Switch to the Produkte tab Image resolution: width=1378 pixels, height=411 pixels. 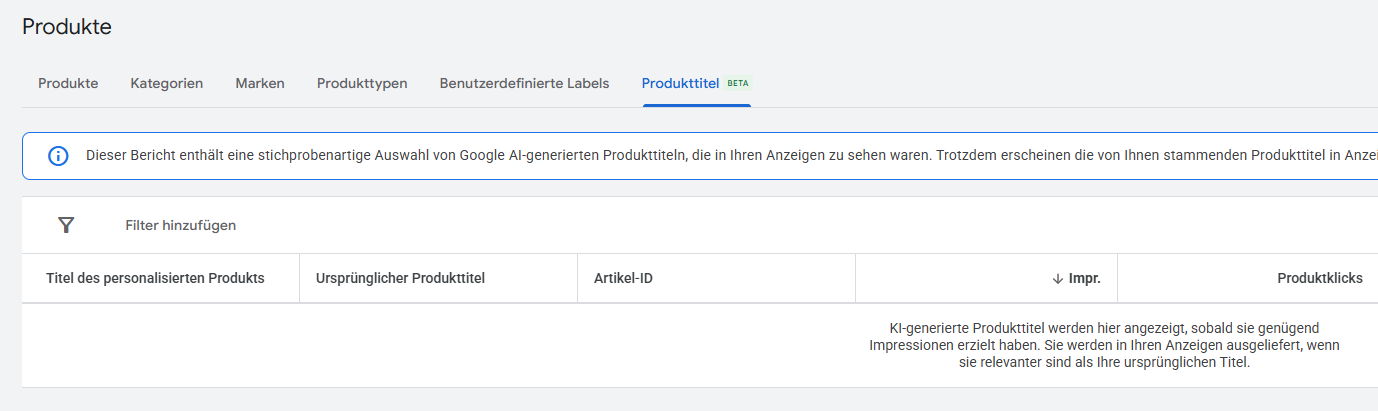point(68,84)
